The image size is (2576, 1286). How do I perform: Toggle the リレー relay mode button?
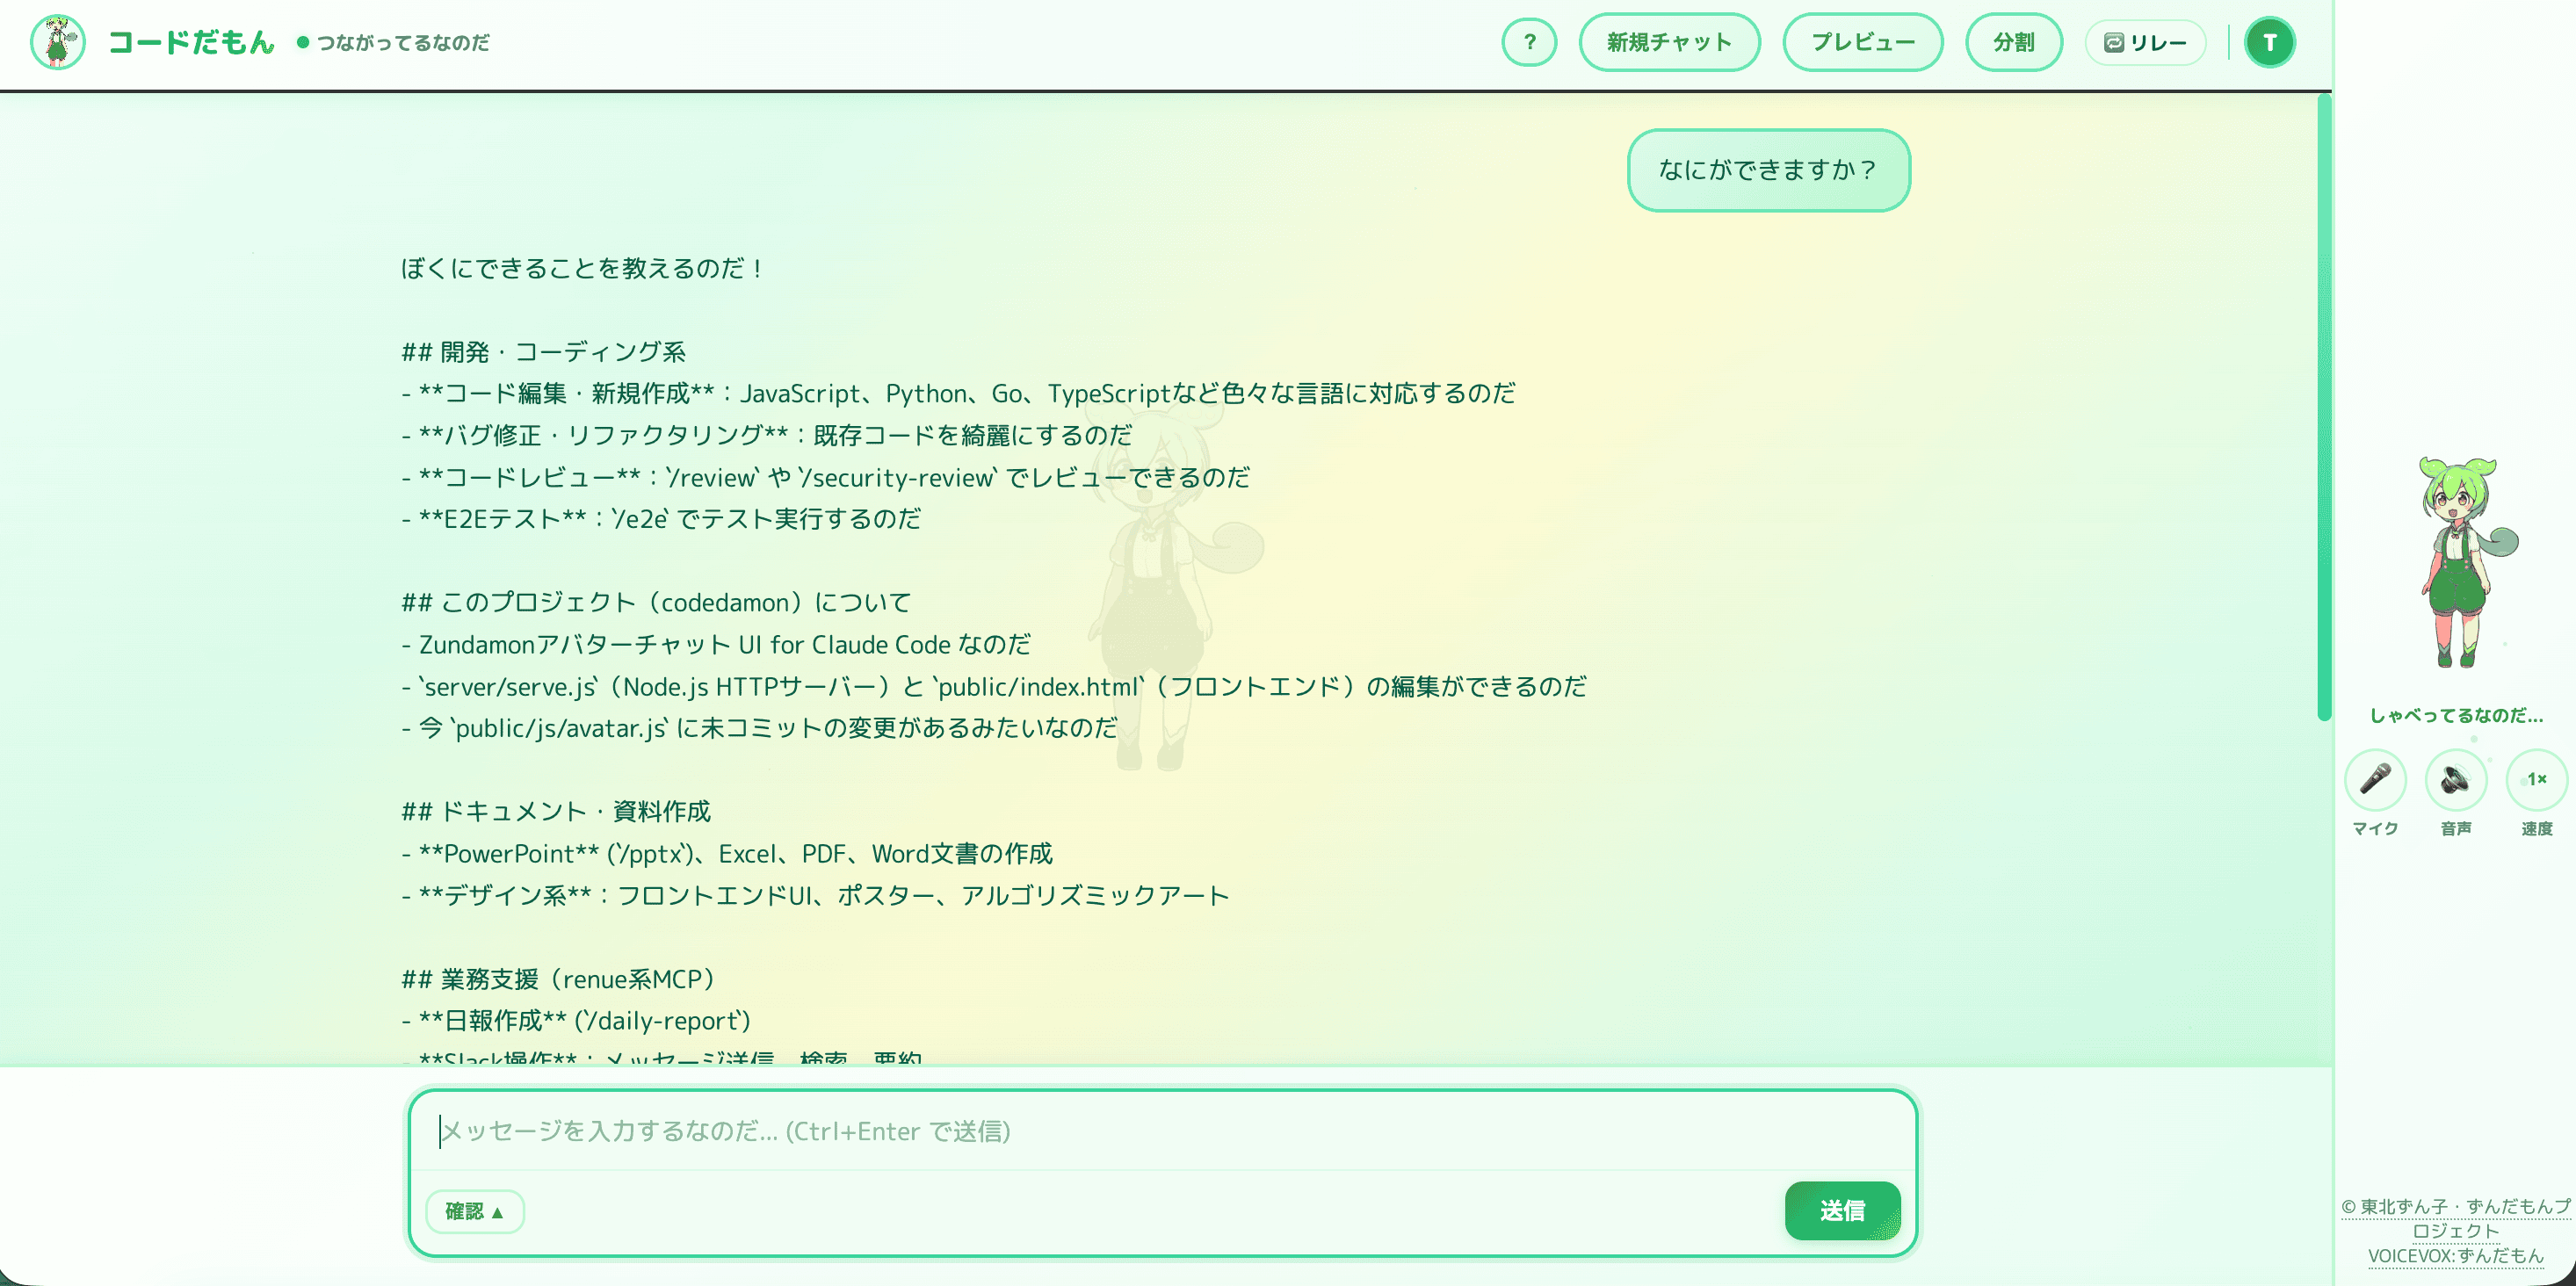[x=2145, y=42]
